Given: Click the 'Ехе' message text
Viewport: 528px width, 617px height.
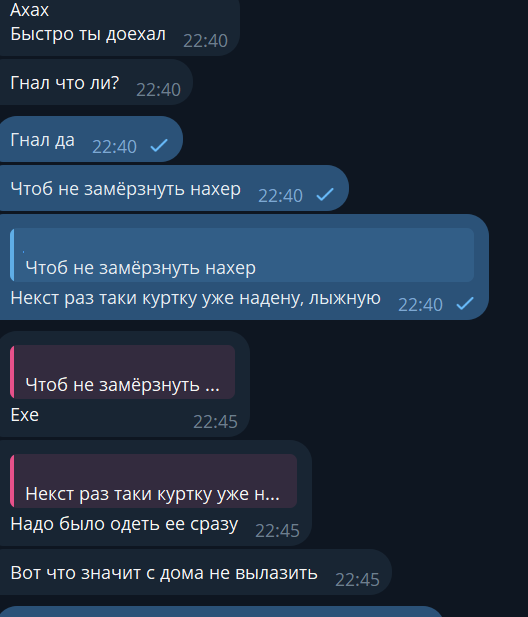Looking at the screenshot, I should pyautogui.click(x=25, y=415).
